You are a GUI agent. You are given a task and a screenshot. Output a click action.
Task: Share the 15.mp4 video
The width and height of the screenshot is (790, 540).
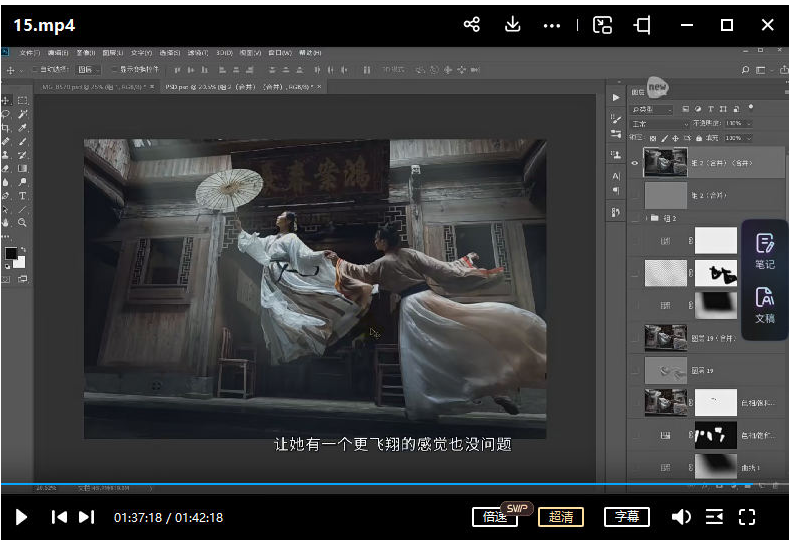click(x=472, y=24)
